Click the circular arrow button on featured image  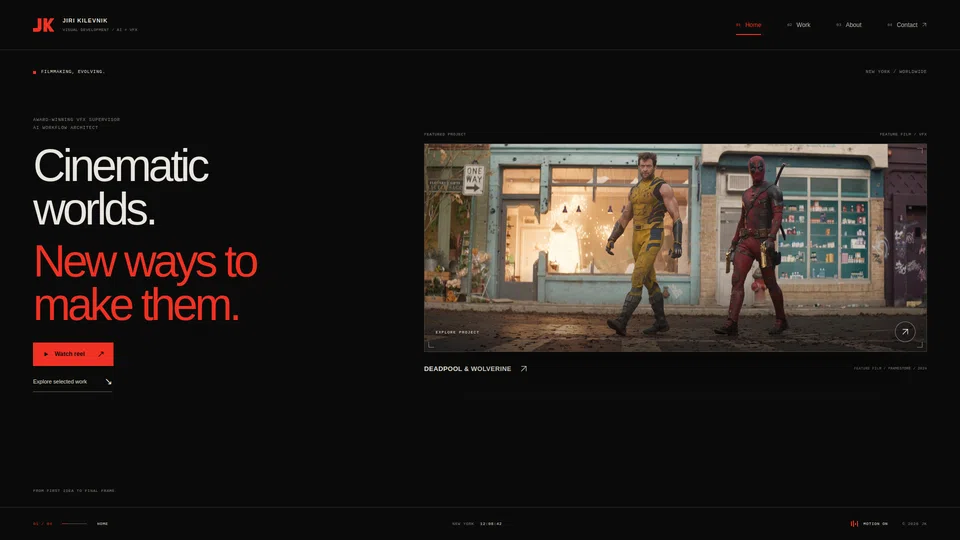[x=905, y=332]
